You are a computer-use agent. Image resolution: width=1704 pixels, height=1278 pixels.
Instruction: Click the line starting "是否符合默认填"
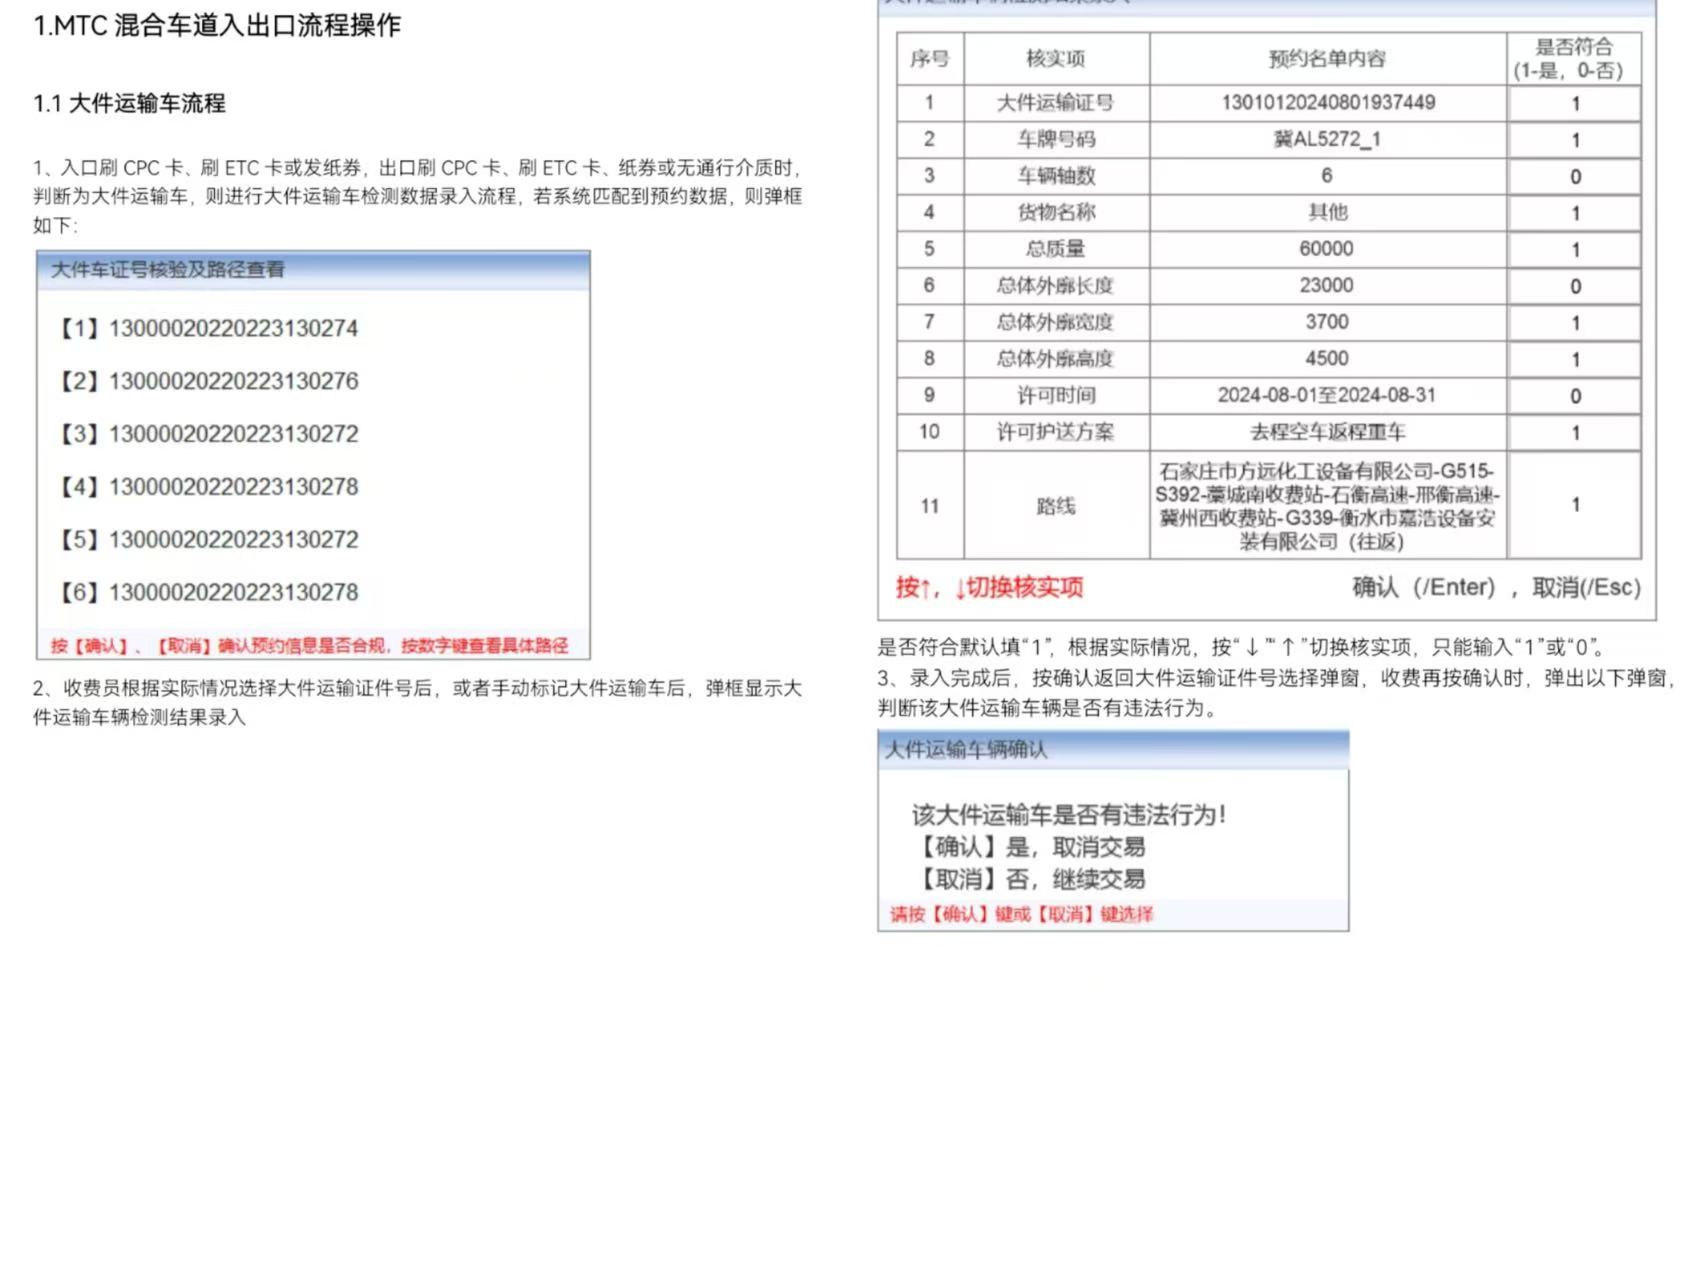(x=1241, y=647)
